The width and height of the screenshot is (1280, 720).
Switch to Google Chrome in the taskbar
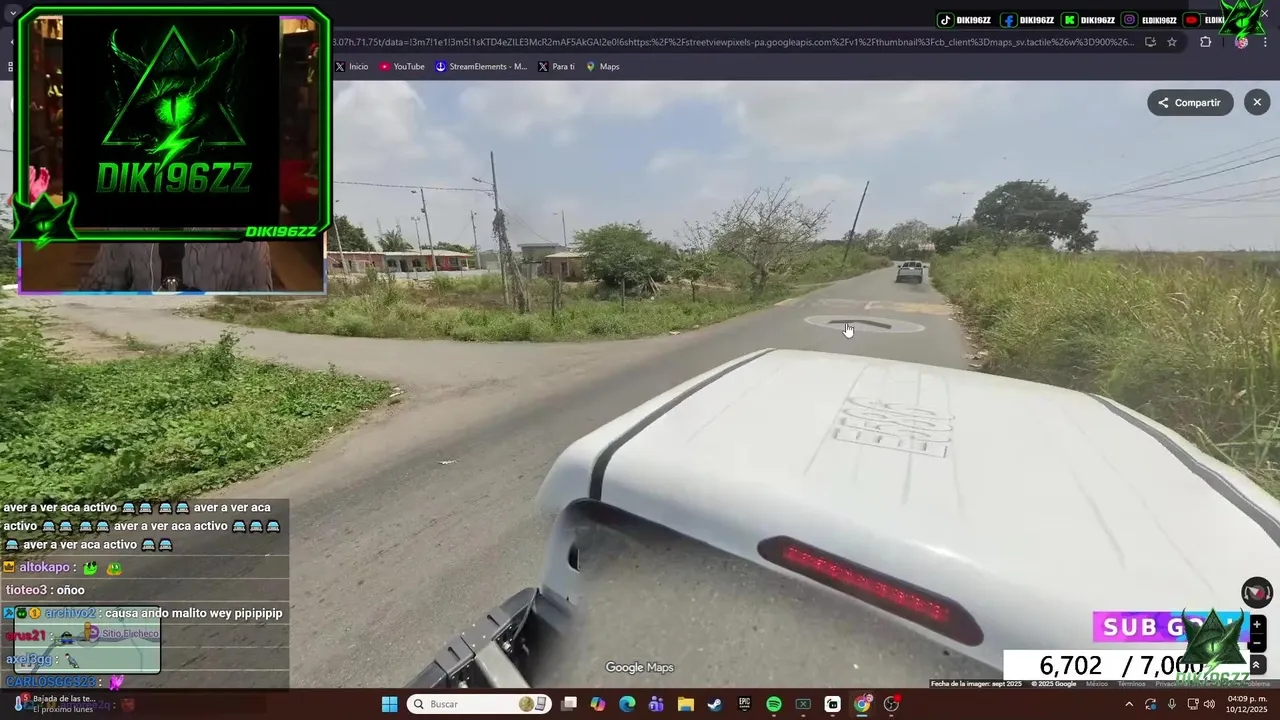click(x=862, y=704)
